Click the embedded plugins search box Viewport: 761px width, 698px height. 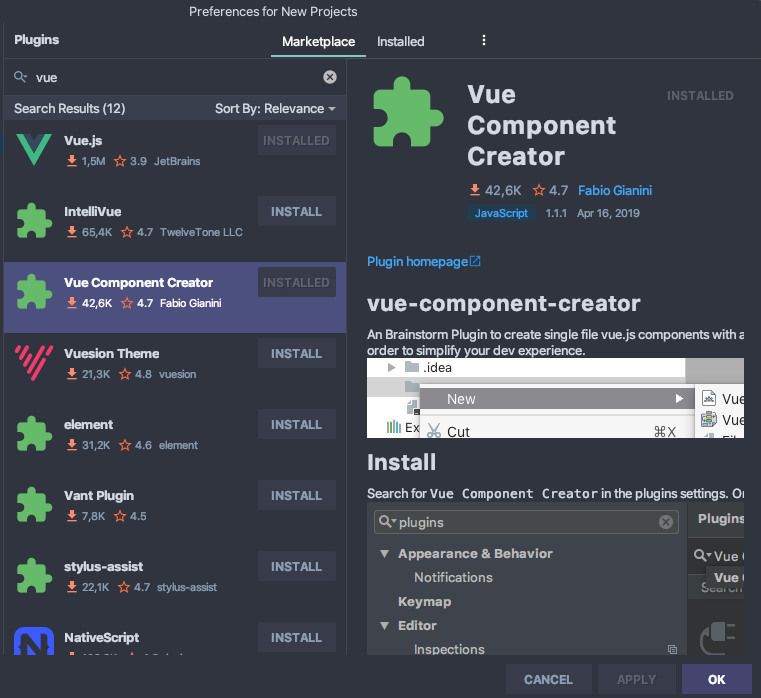point(526,522)
